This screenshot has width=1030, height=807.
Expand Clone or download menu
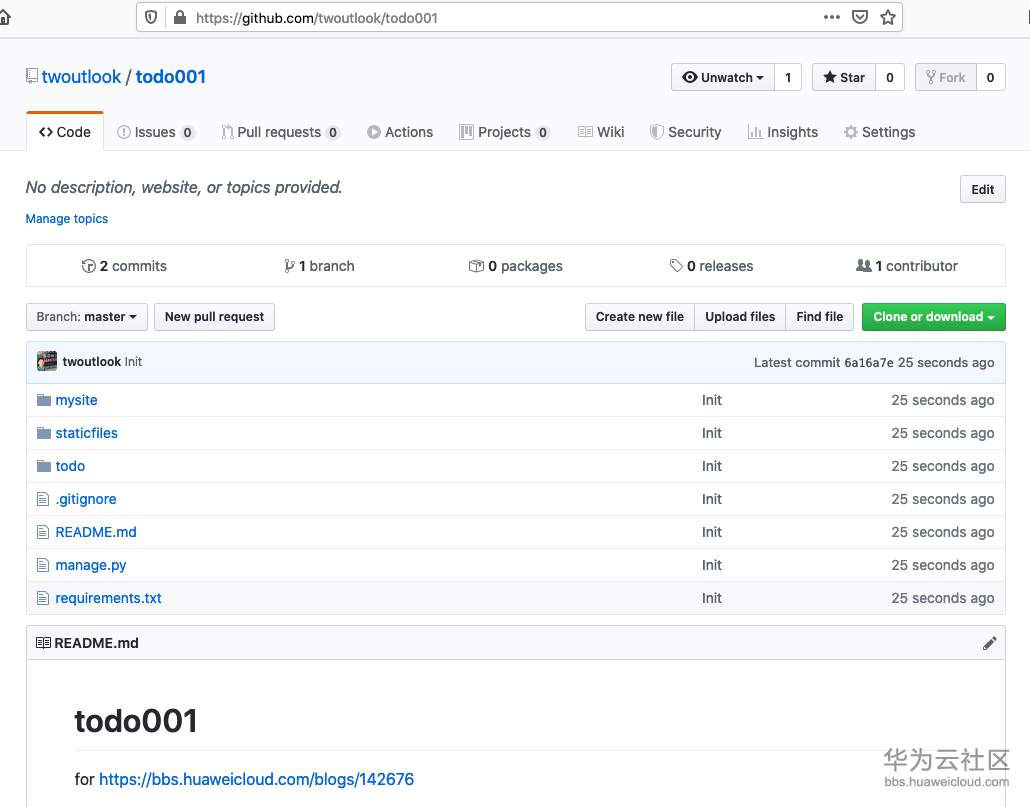[933, 316]
